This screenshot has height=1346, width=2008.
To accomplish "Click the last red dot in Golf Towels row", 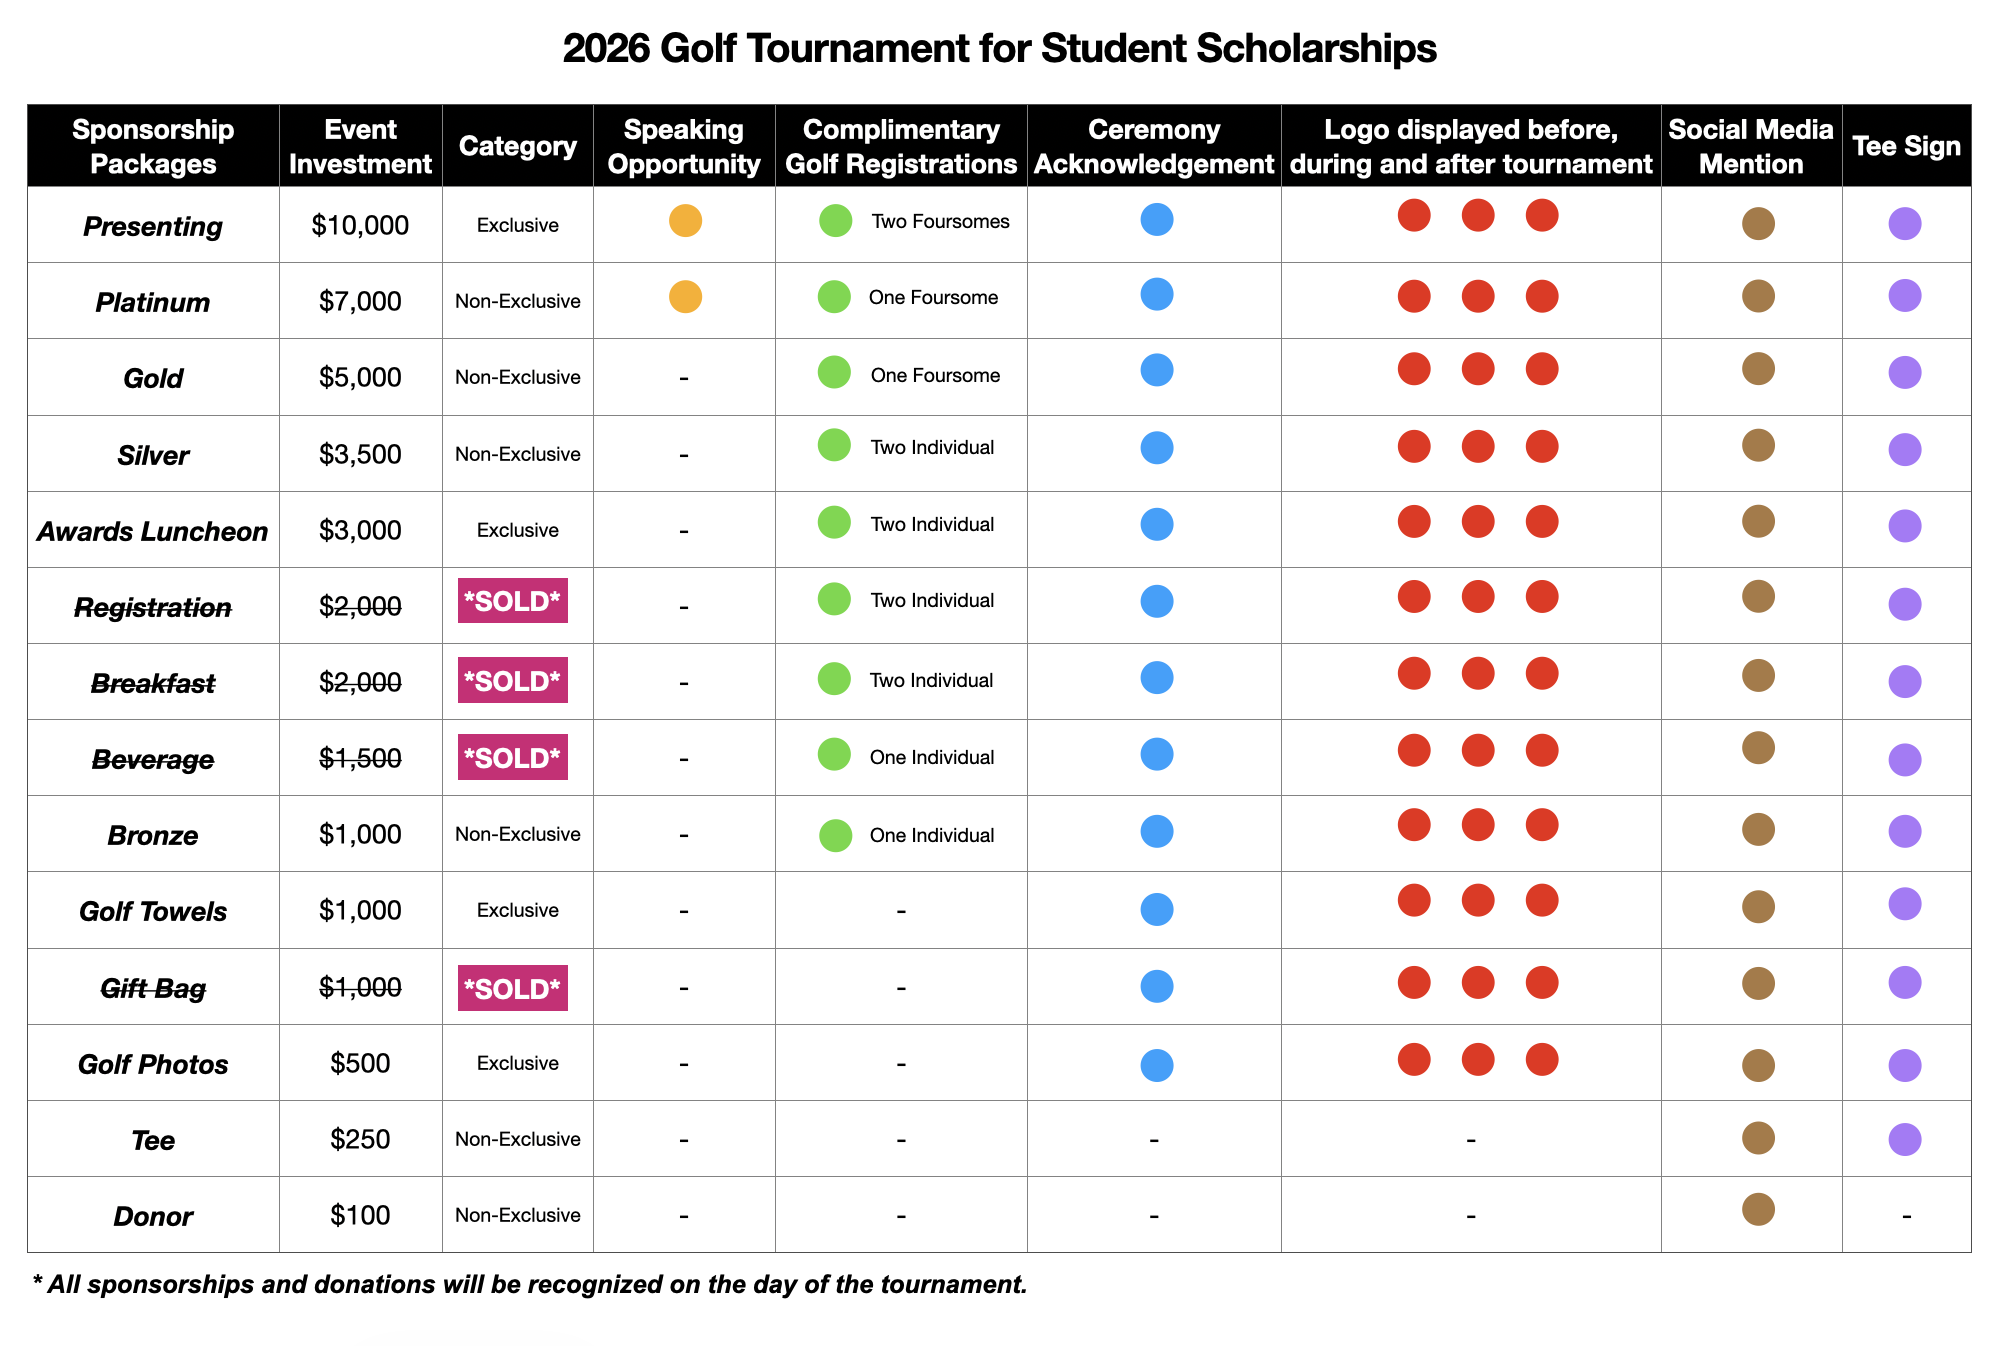I will coord(1541,900).
